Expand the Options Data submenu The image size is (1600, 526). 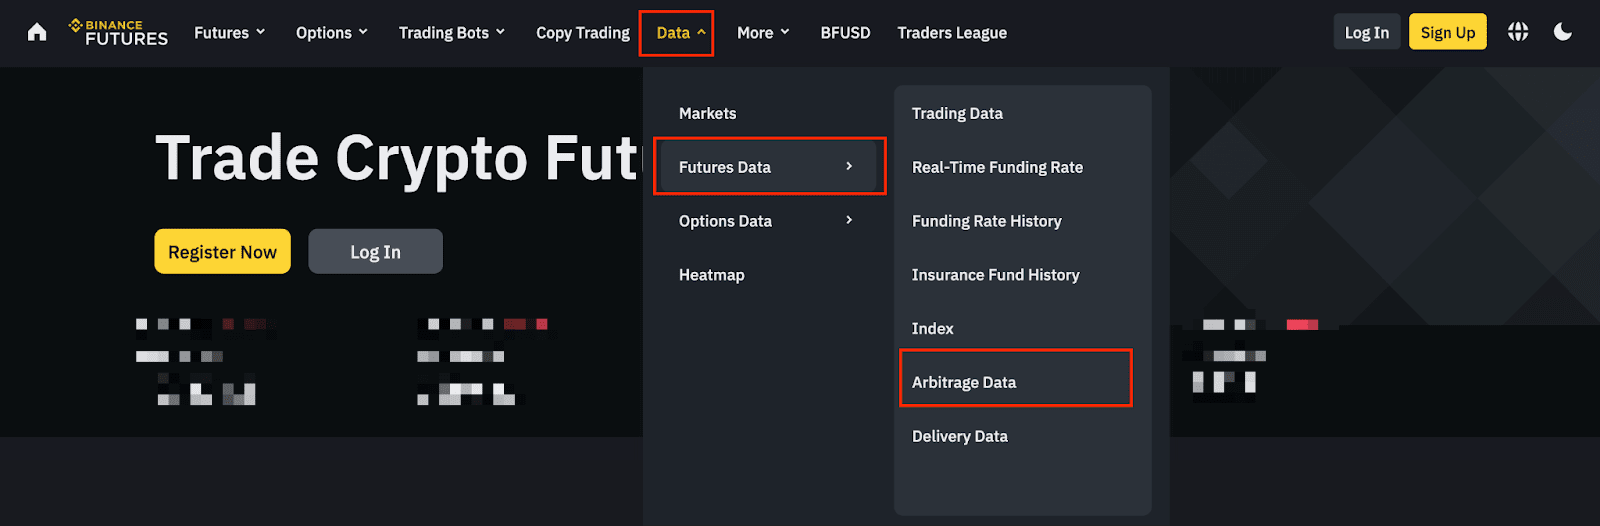click(766, 220)
